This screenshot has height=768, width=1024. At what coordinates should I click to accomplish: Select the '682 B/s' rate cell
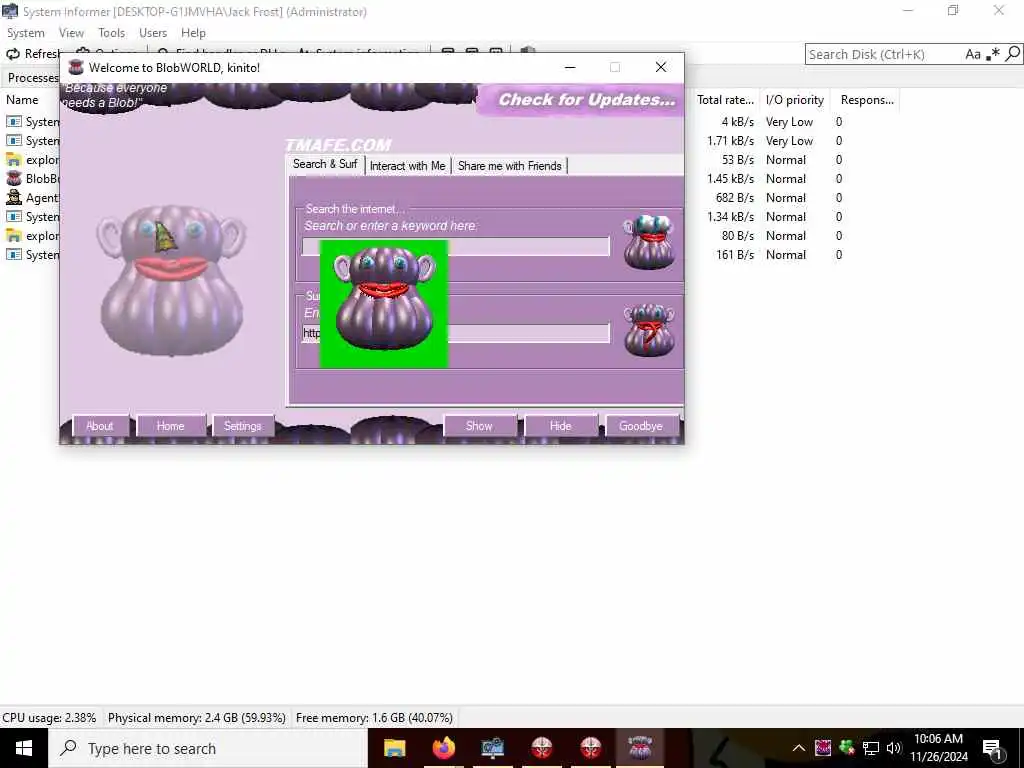[x=735, y=197]
